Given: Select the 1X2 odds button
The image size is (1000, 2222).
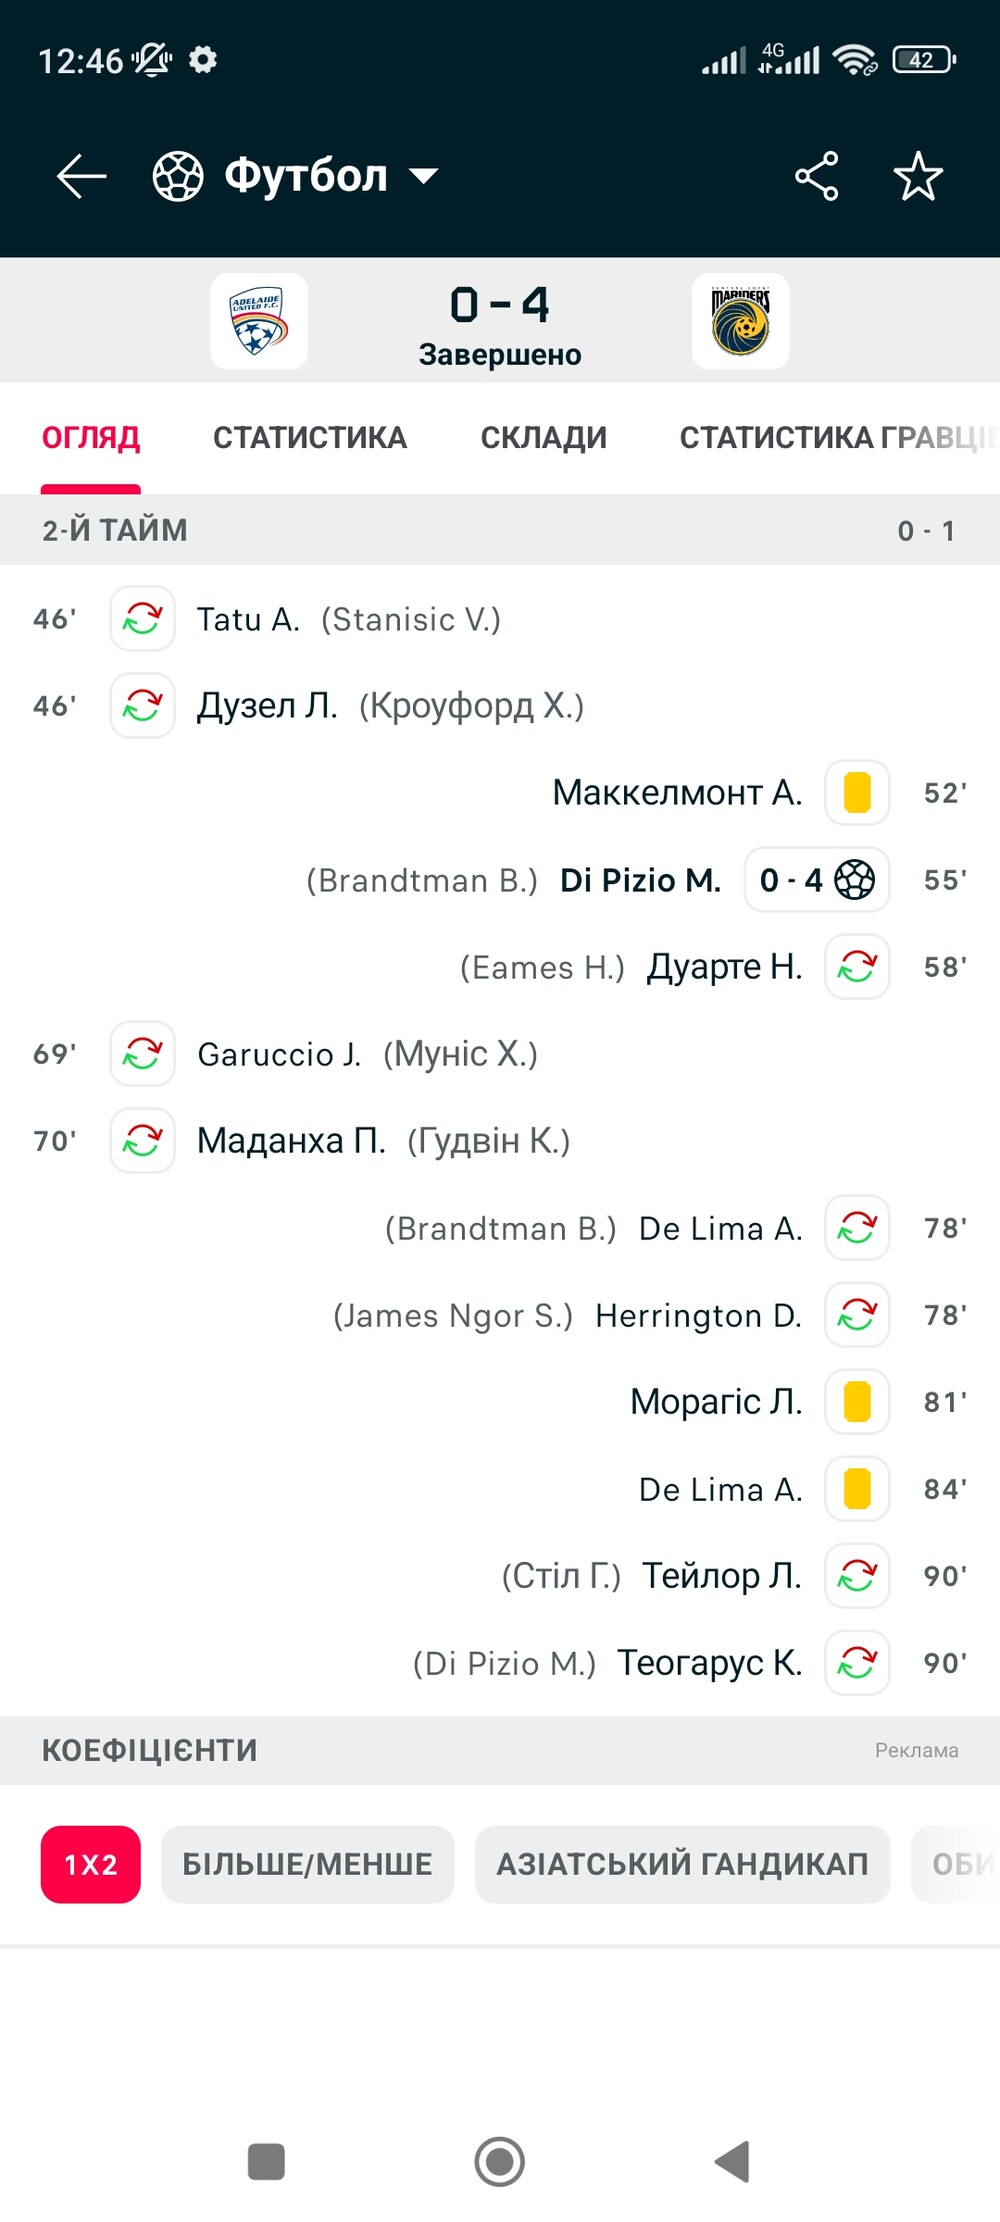Looking at the screenshot, I should coord(91,1865).
